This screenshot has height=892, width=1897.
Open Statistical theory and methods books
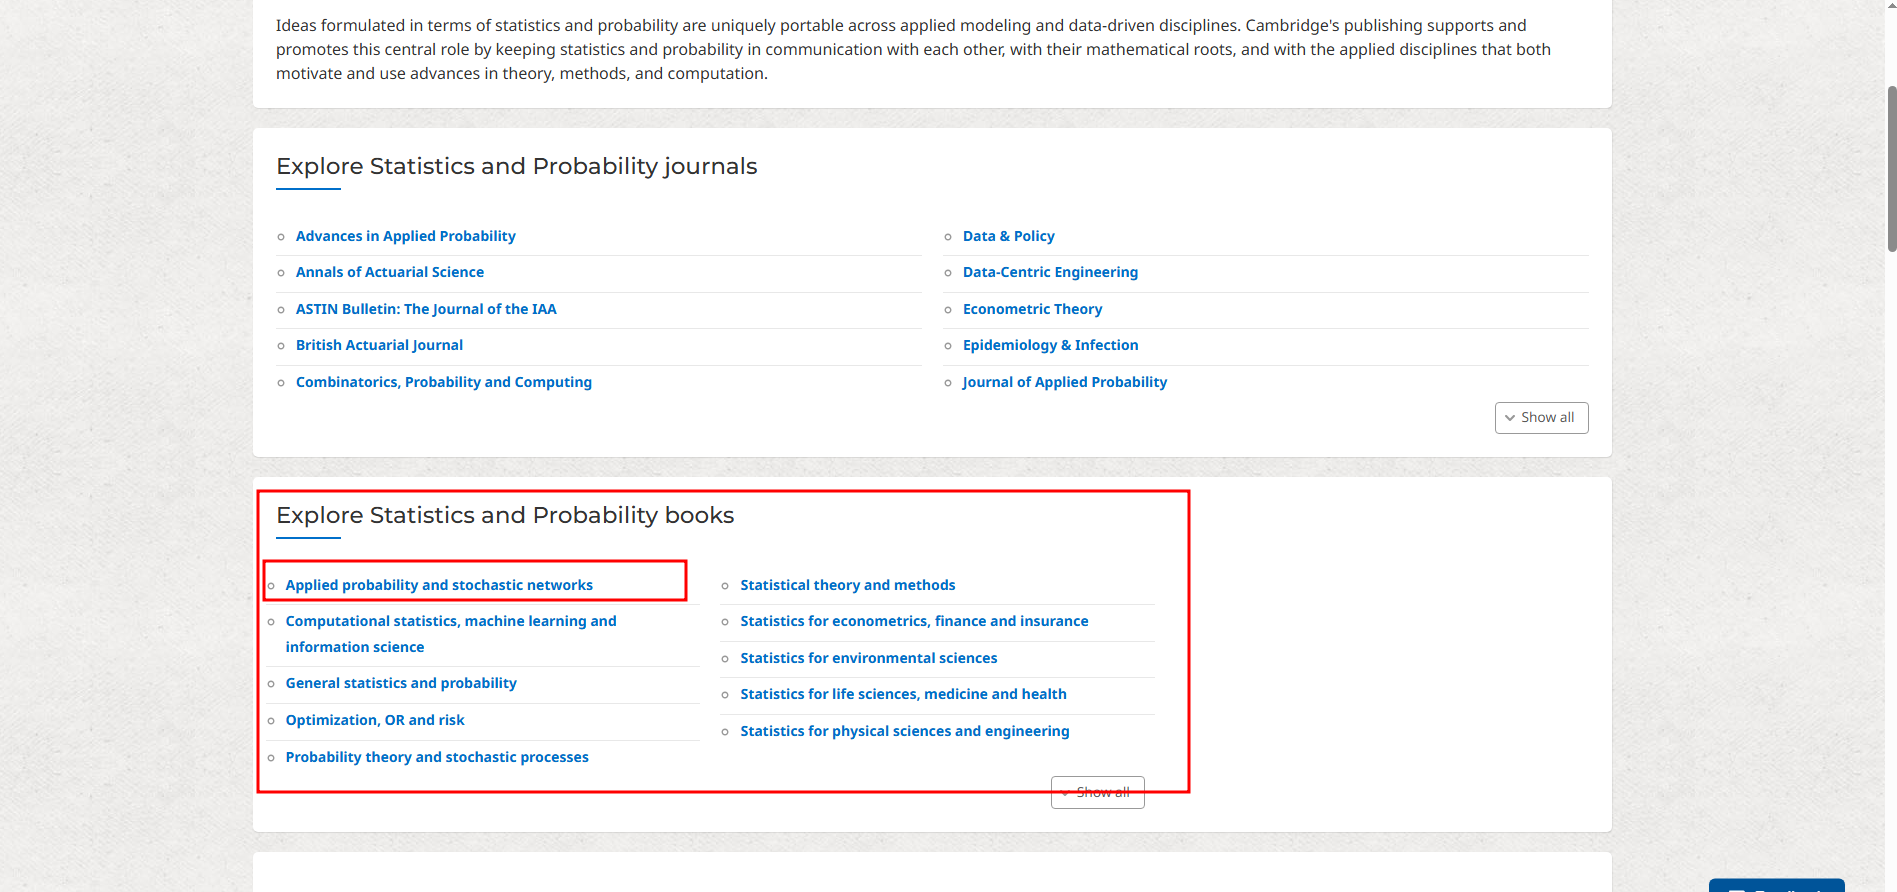click(x=847, y=585)
